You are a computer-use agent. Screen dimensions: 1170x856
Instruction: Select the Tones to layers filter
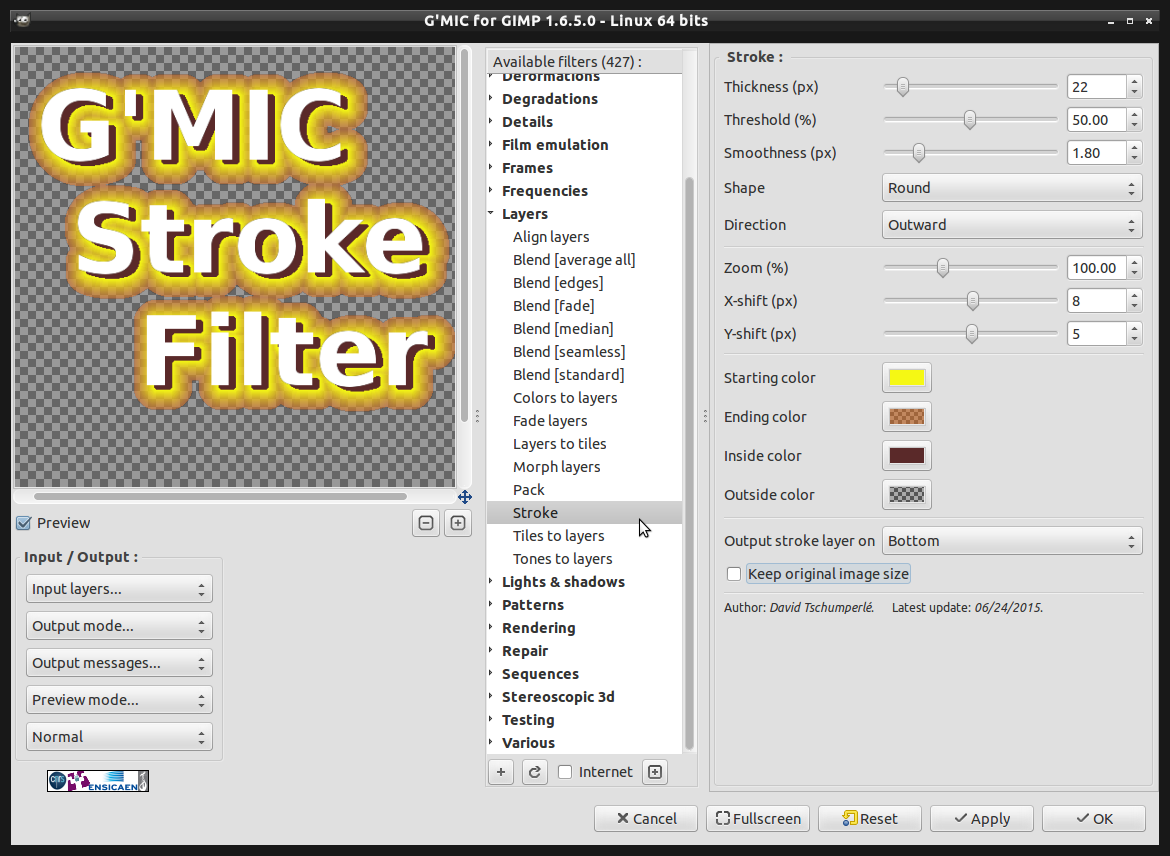pyautogui.click(x=562, y=559)
